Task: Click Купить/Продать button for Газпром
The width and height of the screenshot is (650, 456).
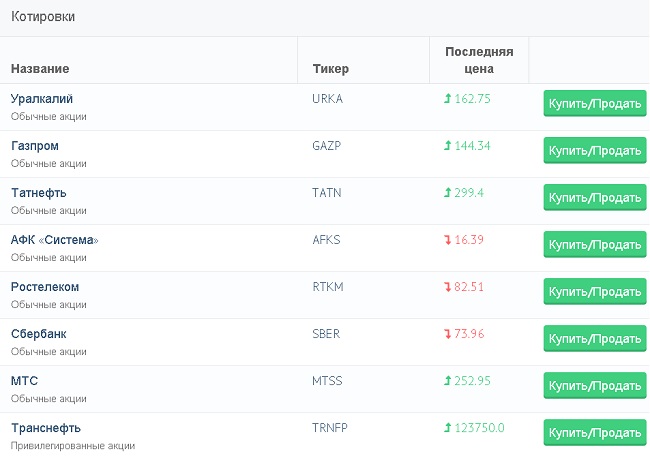Action: click(x=595, y=150)
